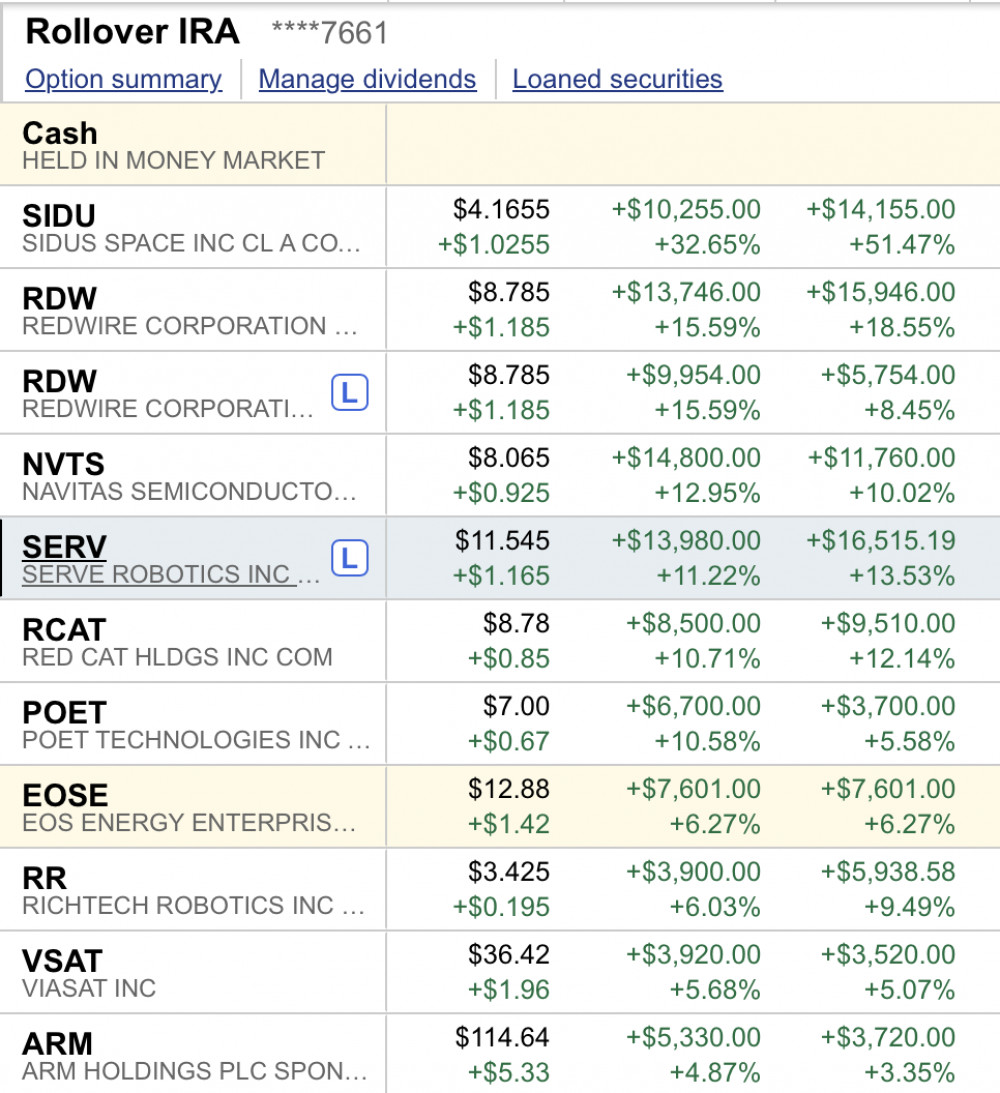Open the Loaned securities link
The width and height of the screenshot is (1000, 1093).
click(617, 80)
